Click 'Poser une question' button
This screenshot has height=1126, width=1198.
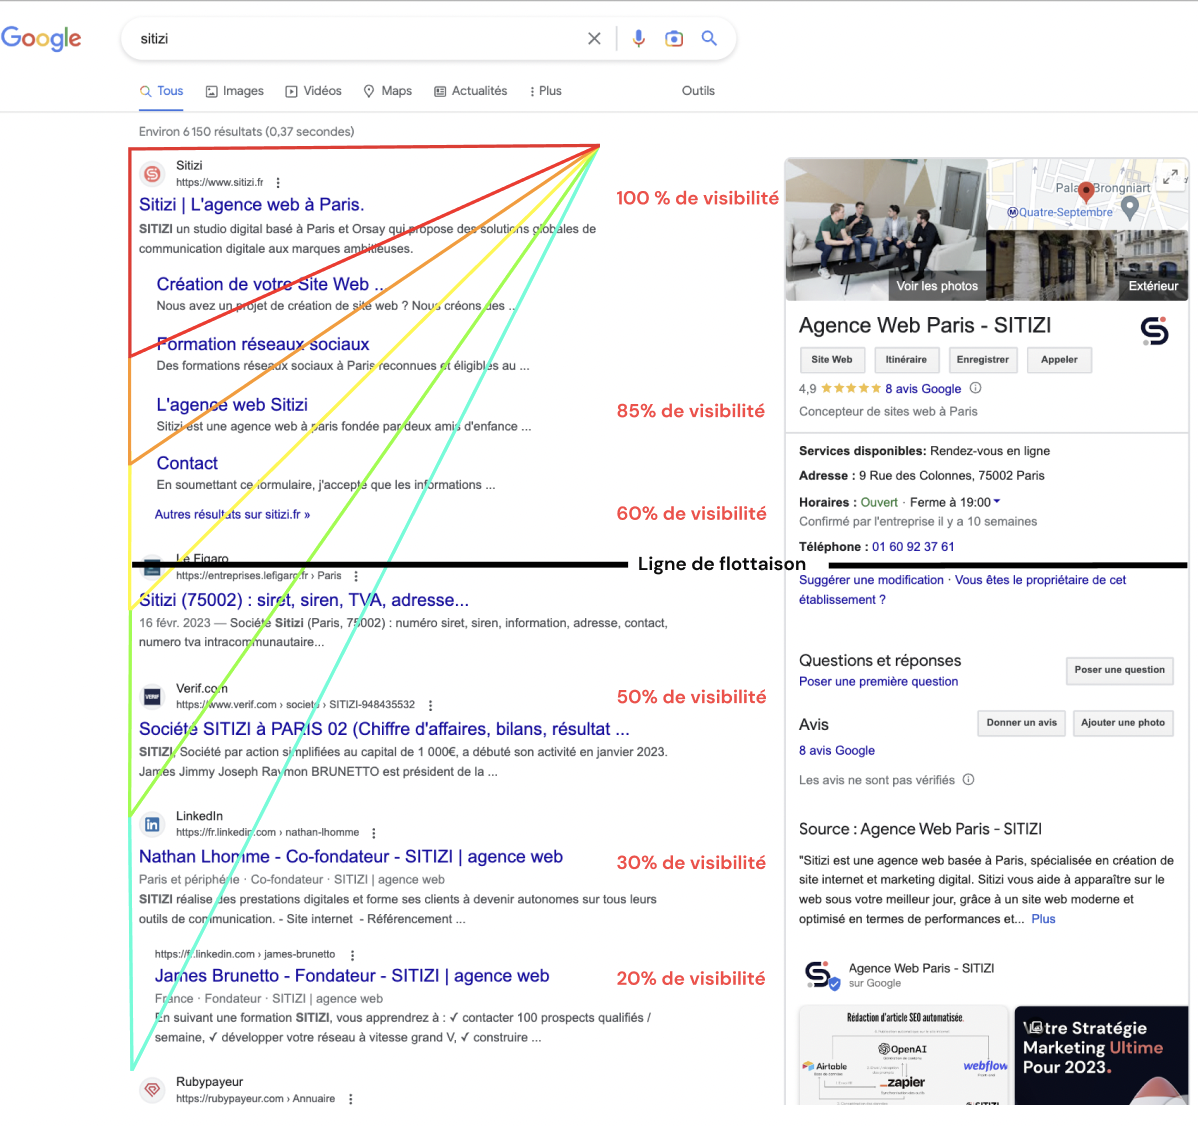(1119, 670)
